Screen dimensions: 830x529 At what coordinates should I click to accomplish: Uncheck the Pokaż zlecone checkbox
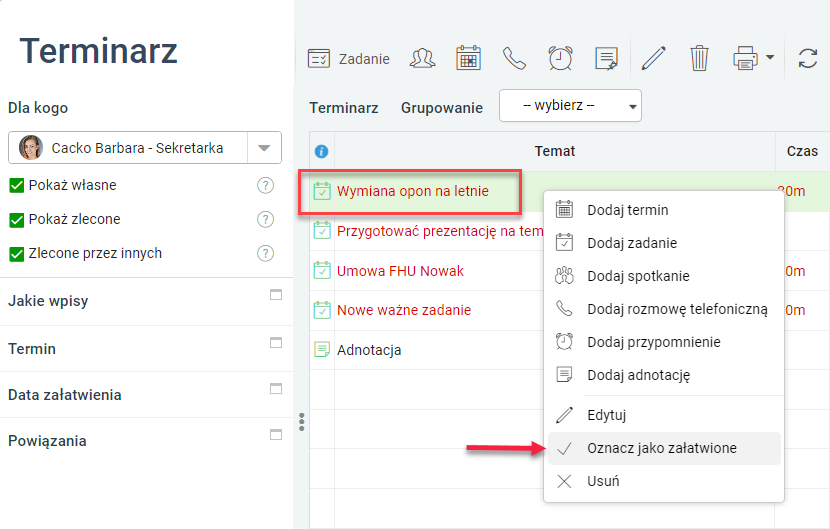(x=17, y=220)
